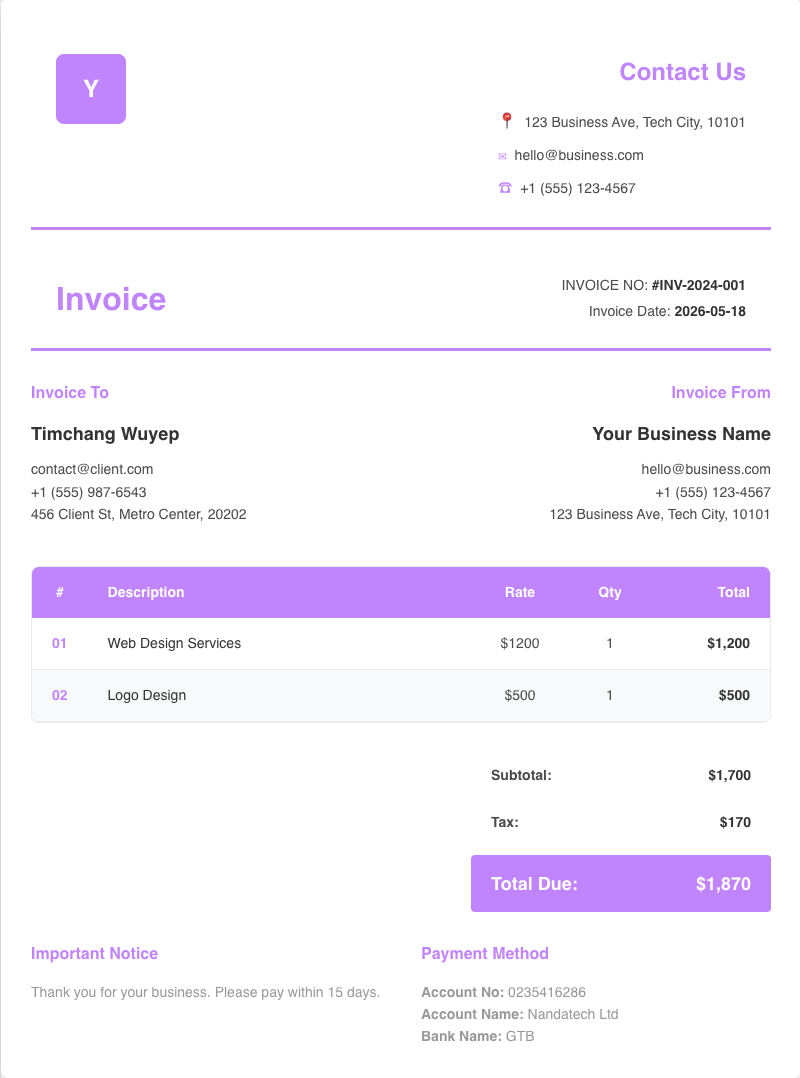Click address 456 Client St, Metro Center

coord(139,514)
